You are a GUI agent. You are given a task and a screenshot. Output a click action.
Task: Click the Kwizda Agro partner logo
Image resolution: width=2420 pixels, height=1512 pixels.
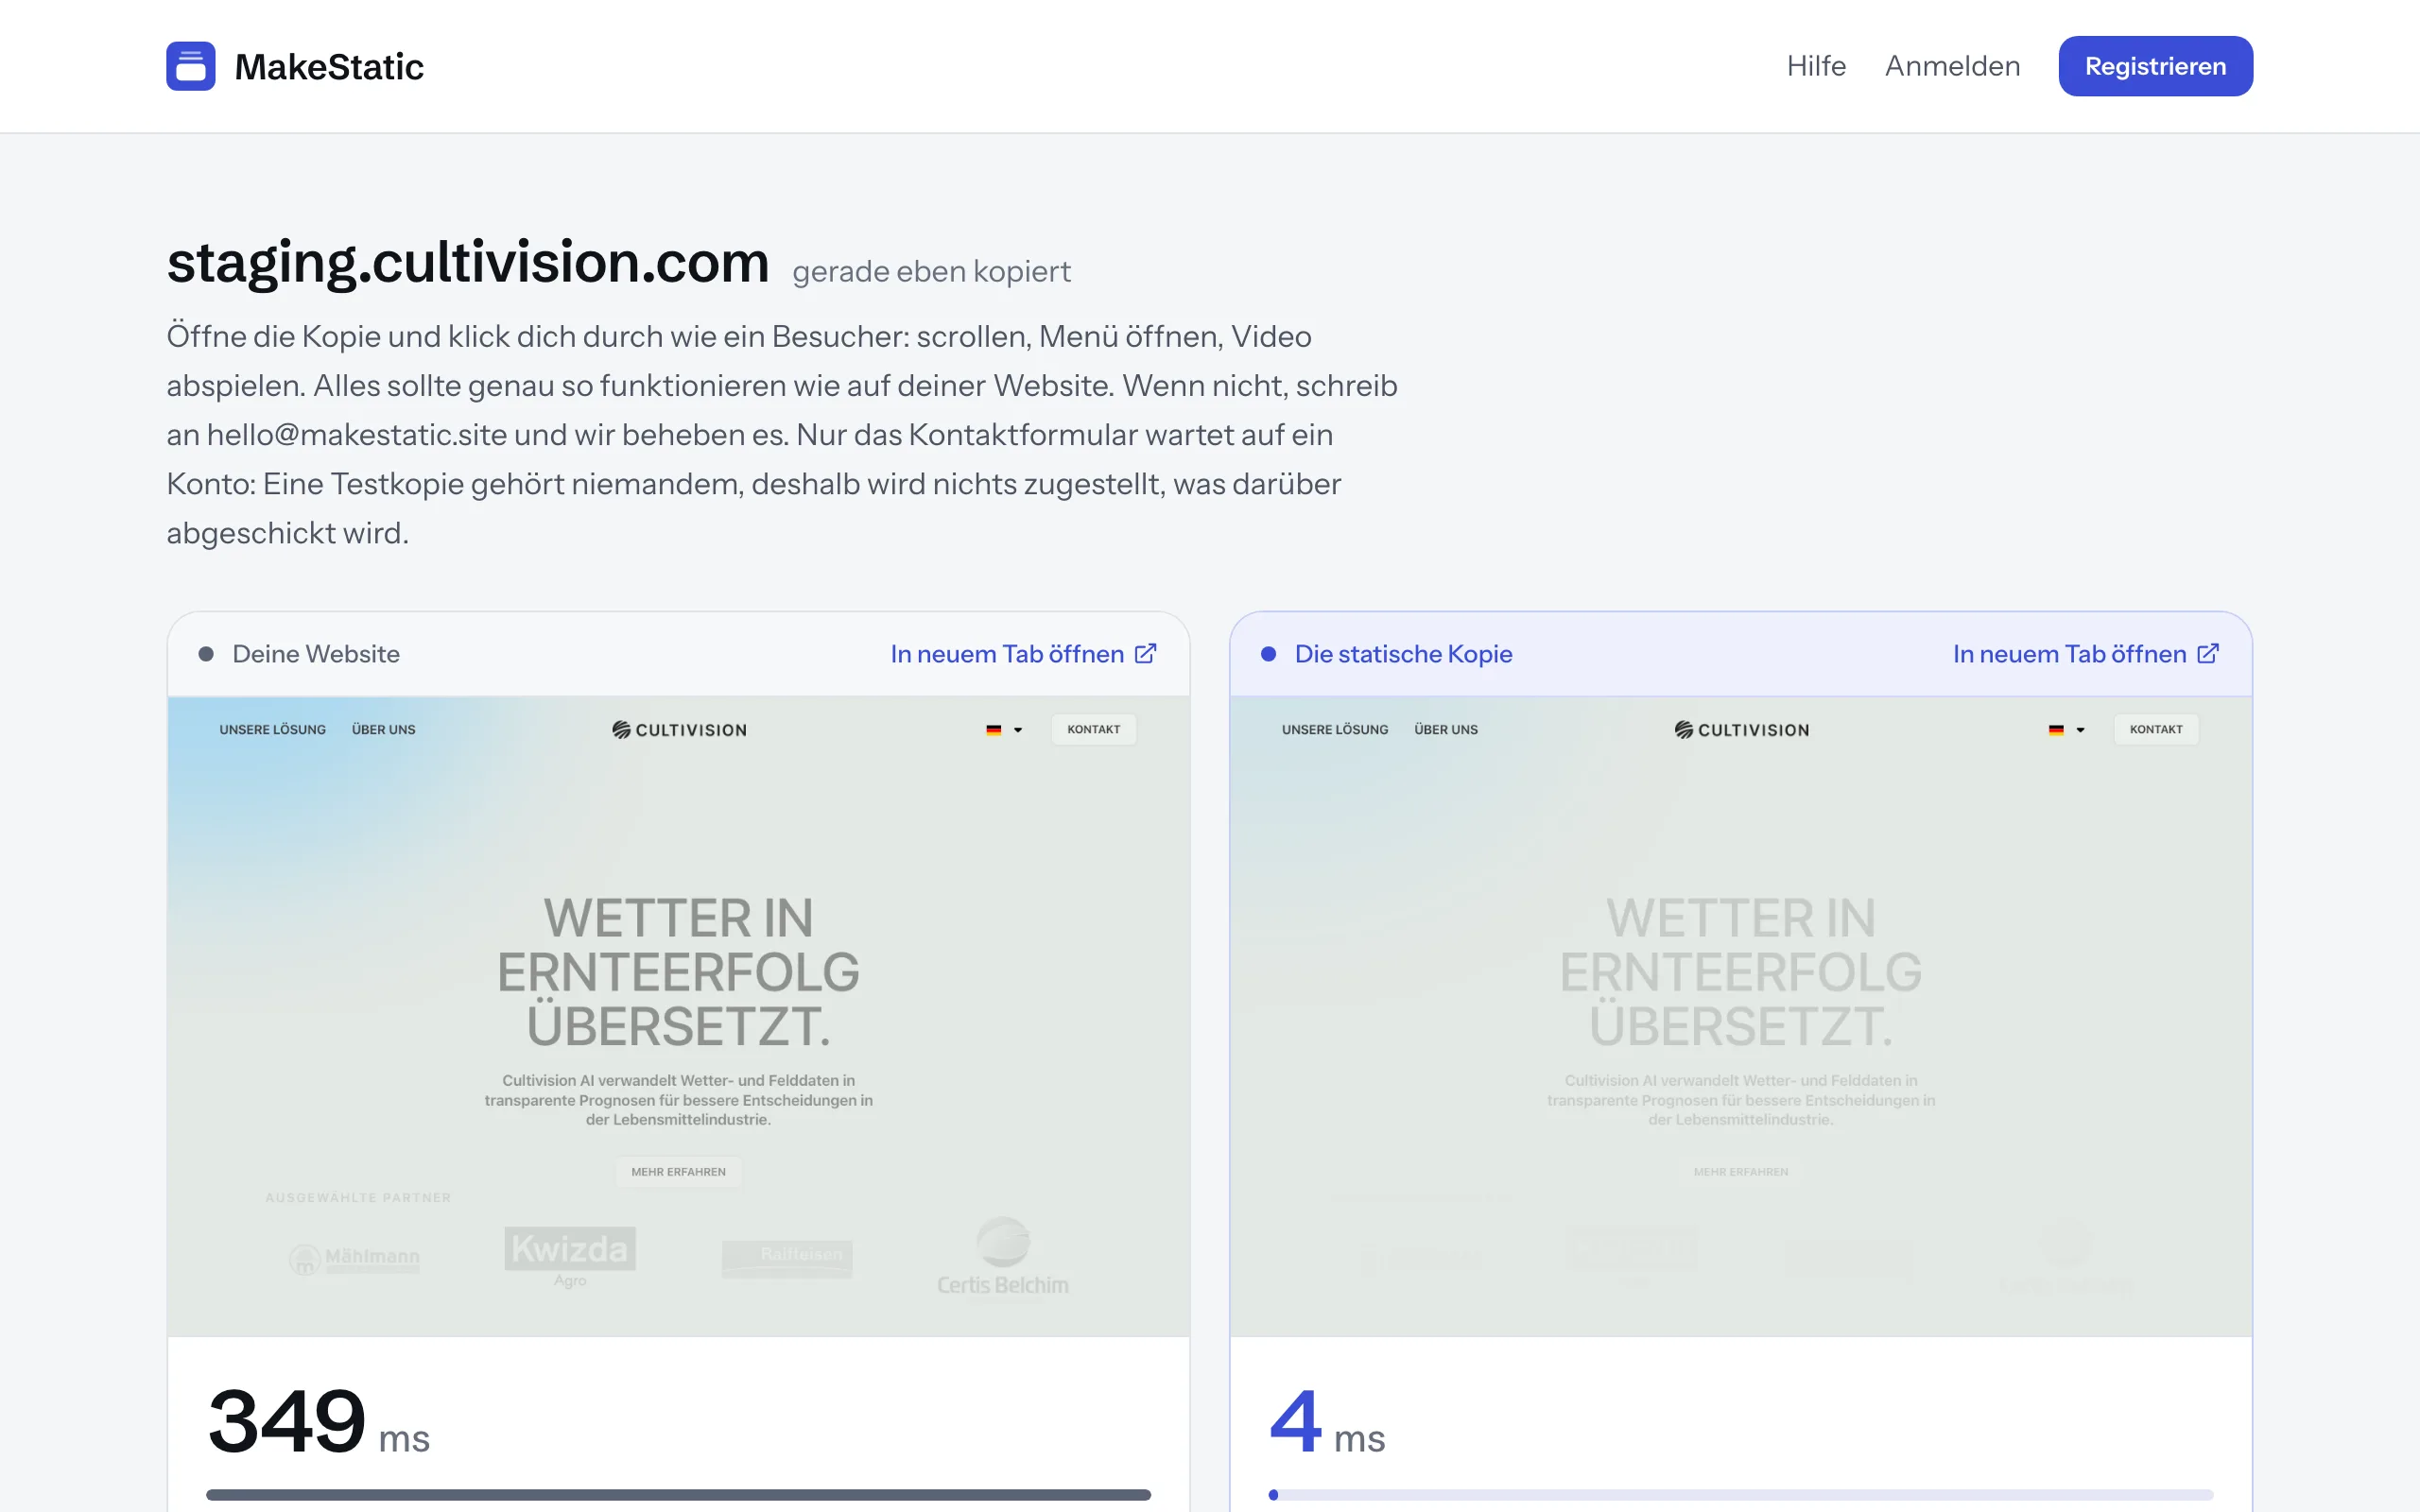click(x=570, y=1257)
